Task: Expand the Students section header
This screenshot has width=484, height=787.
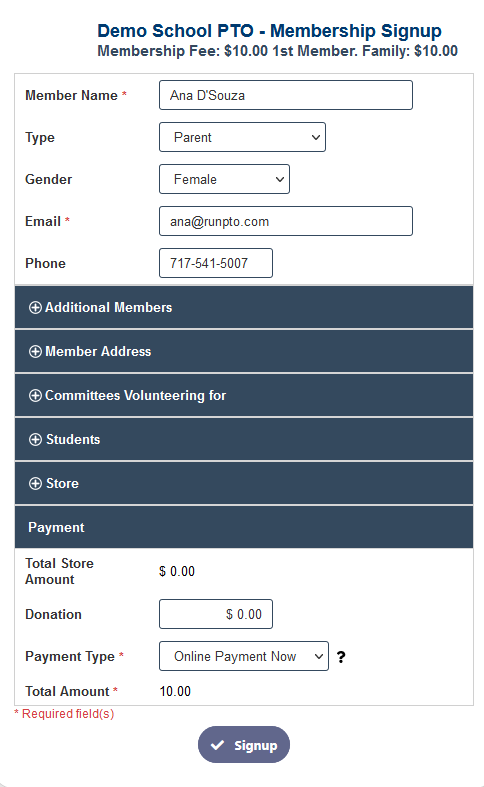Action: tap(244, 439)
